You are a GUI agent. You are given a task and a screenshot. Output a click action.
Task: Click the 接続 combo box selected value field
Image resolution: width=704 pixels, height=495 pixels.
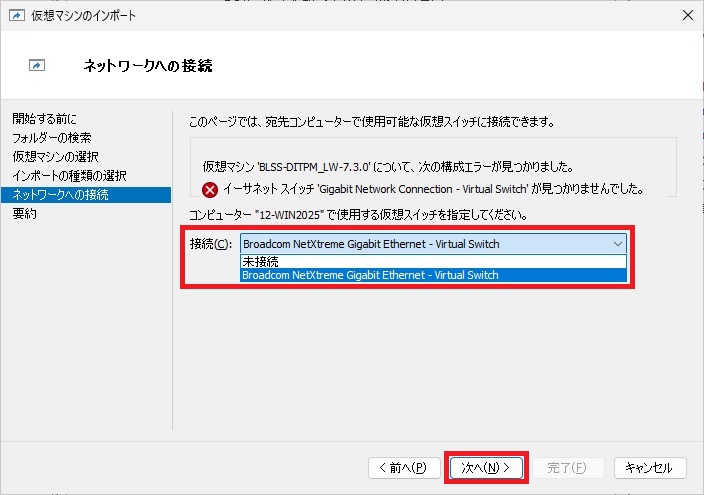pyautogui.click(x=420, y=243)
